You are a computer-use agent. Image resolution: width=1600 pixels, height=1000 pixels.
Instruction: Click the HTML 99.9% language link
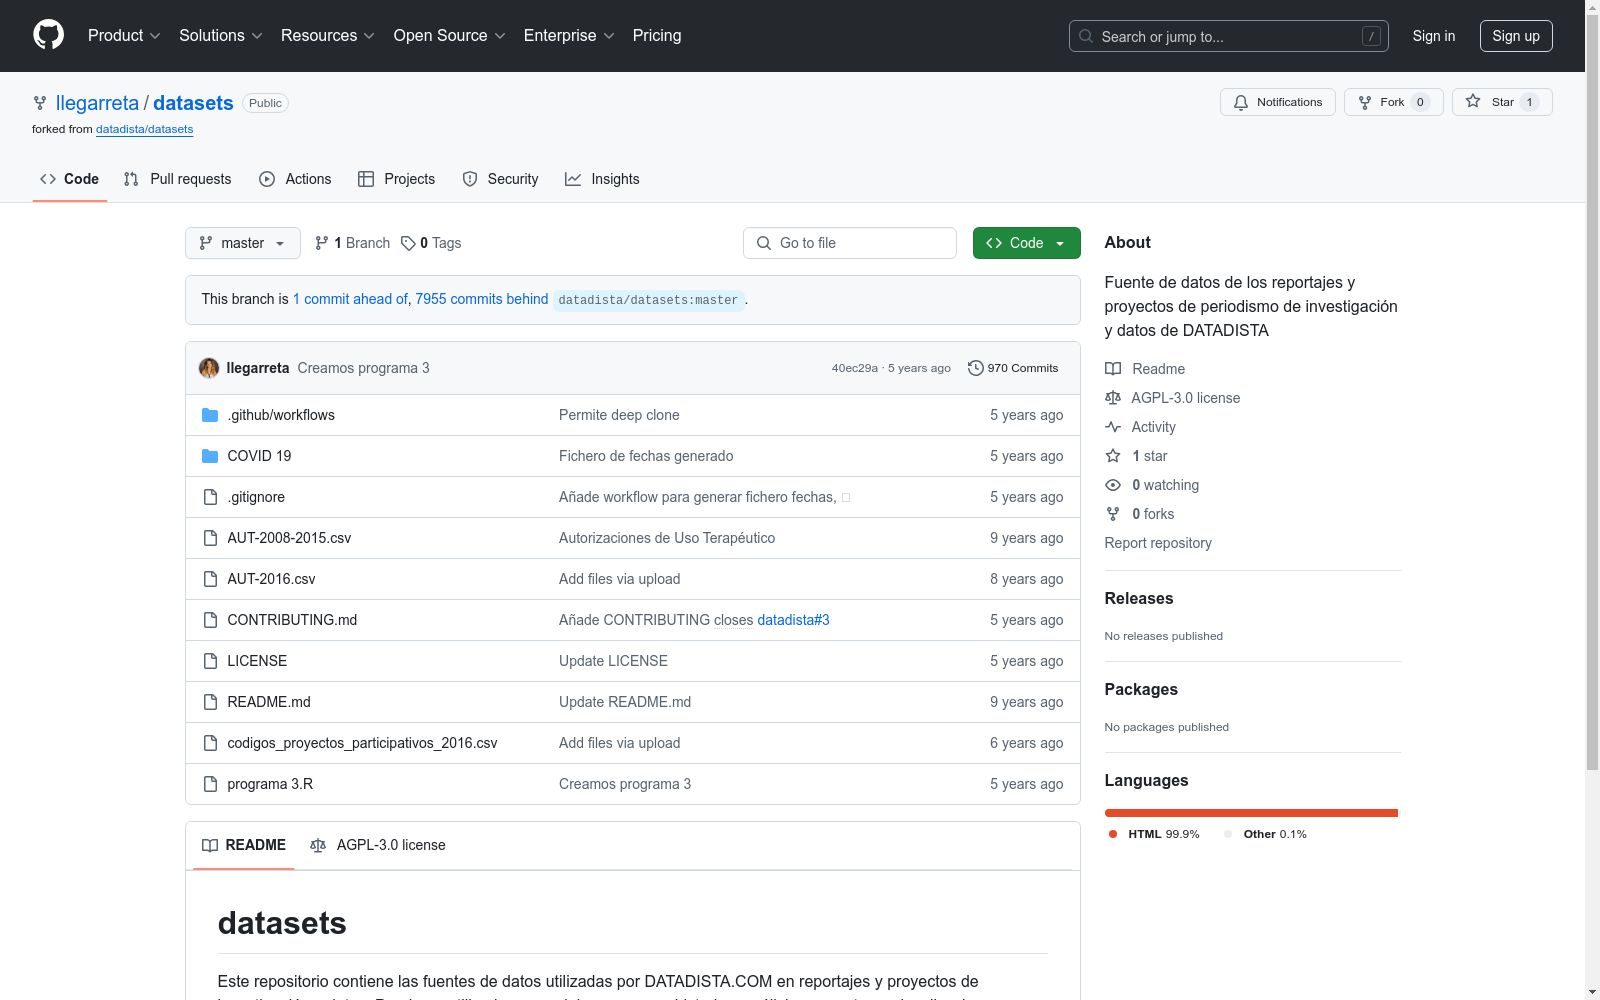(x=1153, y=834)
